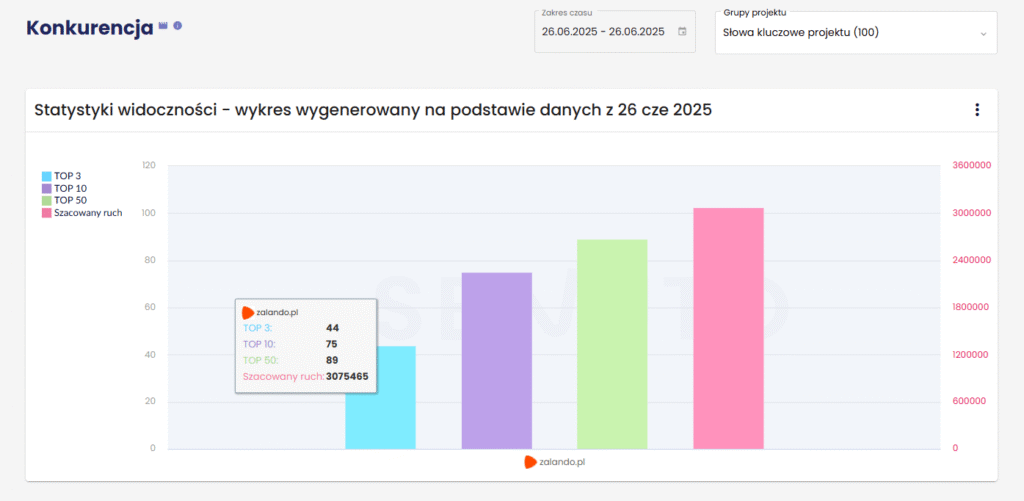Toggle the Szacowany ruch legend entry
This screenshot has height=501, width=1024.
[x=82, y=213]
